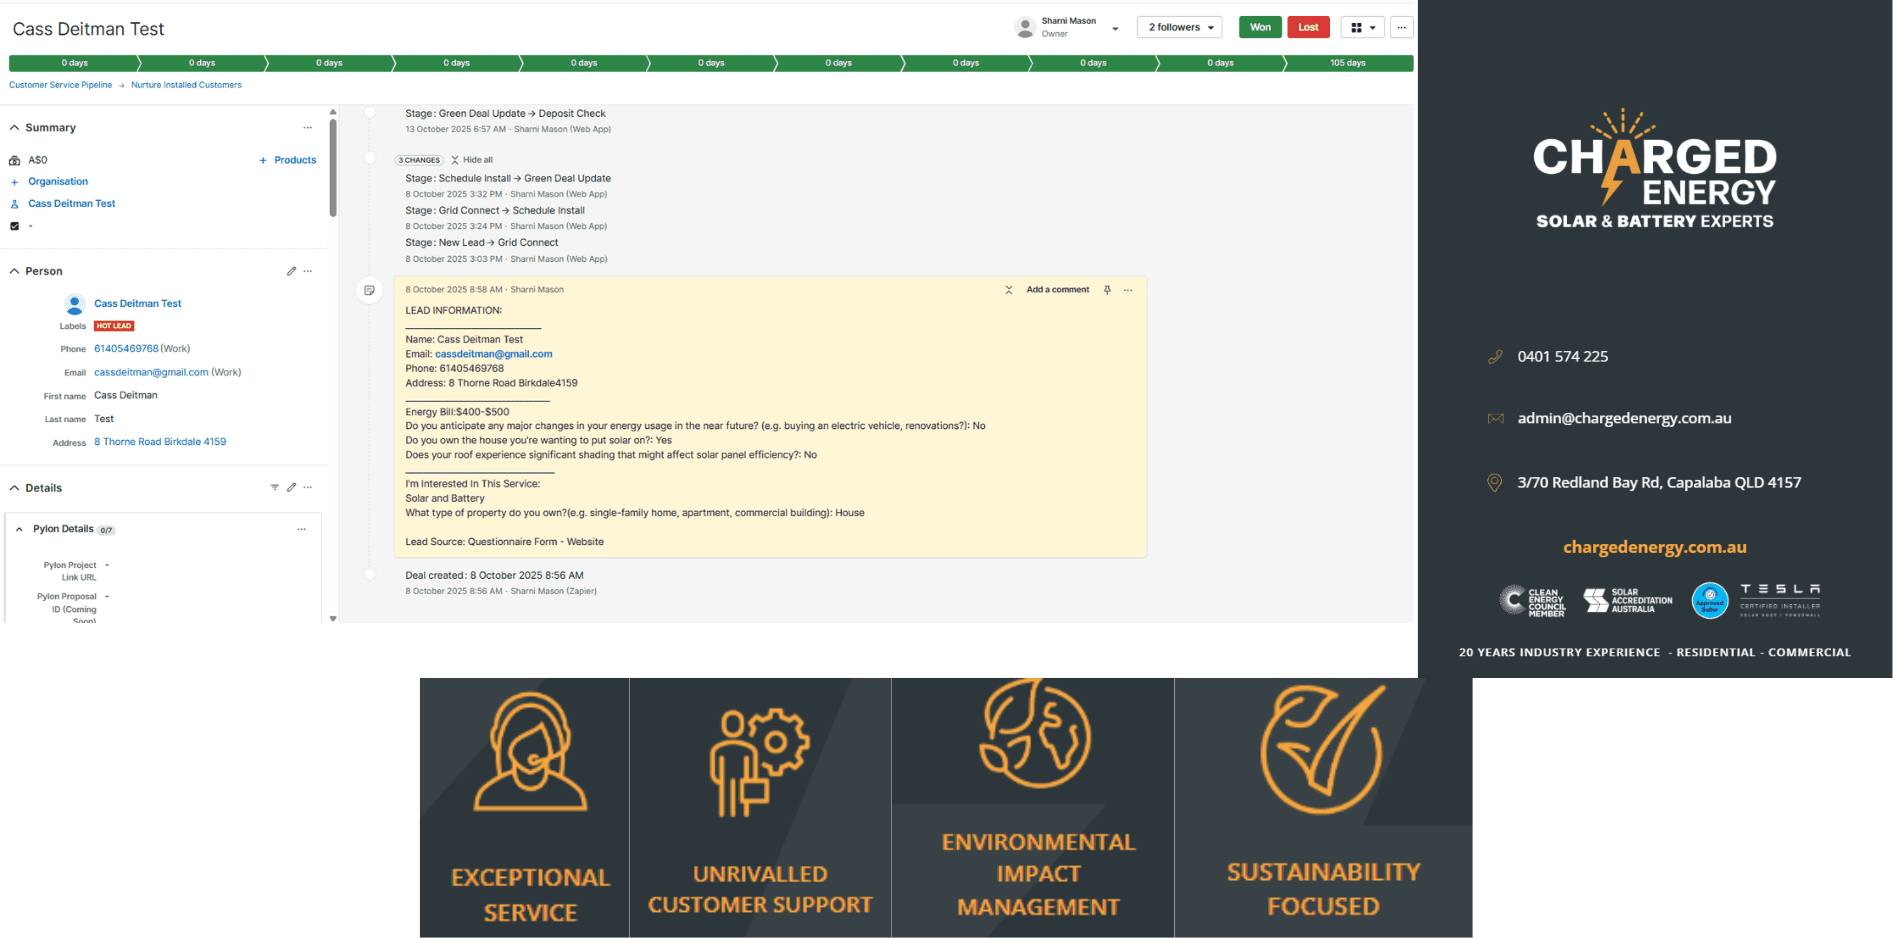This screenshot has width=1893, height=938.
Task: Open the note's three-dot options menu
Action: 1128,290
